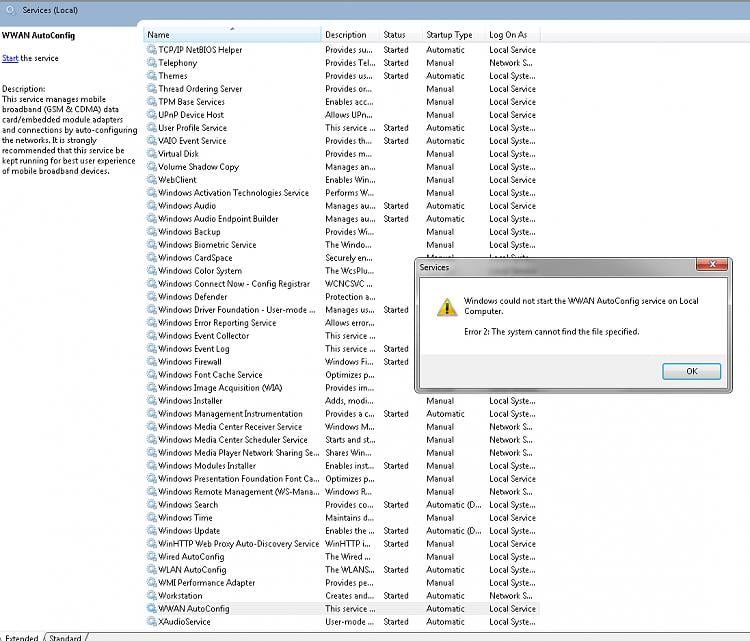Click the gear icon for Thread Ordering Server
750x641 pixels.
pos(152,88)
